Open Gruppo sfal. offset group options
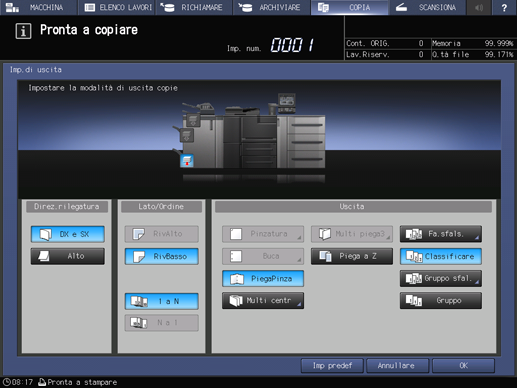Viewport: 517px width, 388px height. (441, 278)
